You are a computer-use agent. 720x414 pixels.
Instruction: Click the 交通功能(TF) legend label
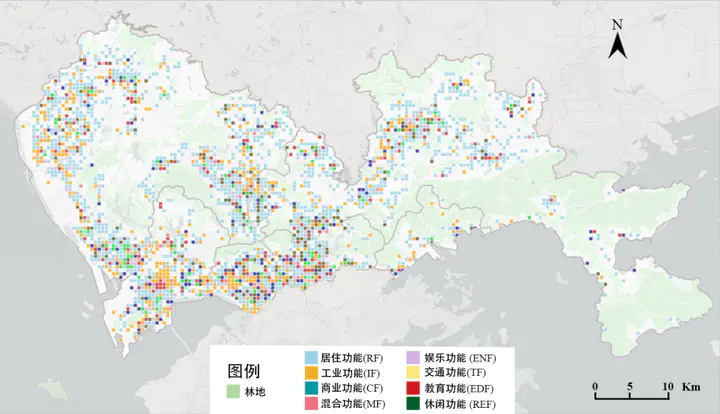tap(455, 373)
